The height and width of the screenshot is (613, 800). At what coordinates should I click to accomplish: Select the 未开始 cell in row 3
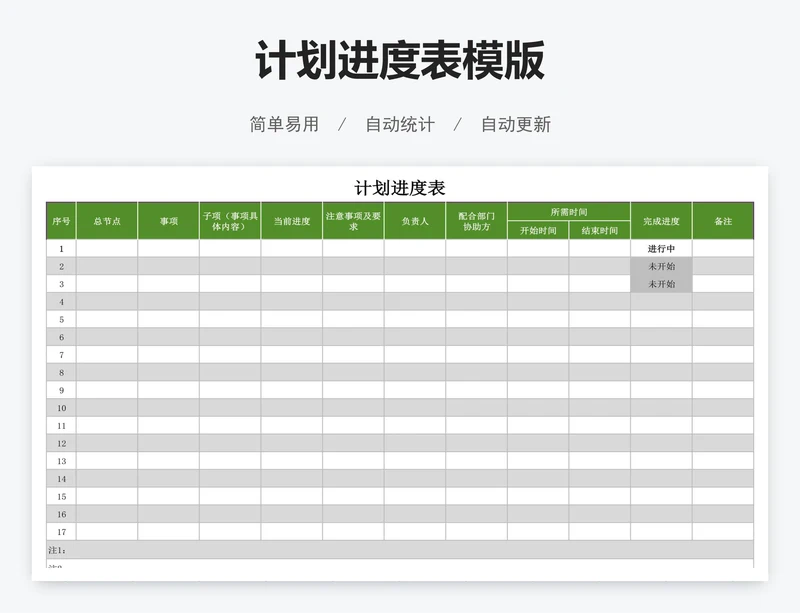[x=661, y=284]
